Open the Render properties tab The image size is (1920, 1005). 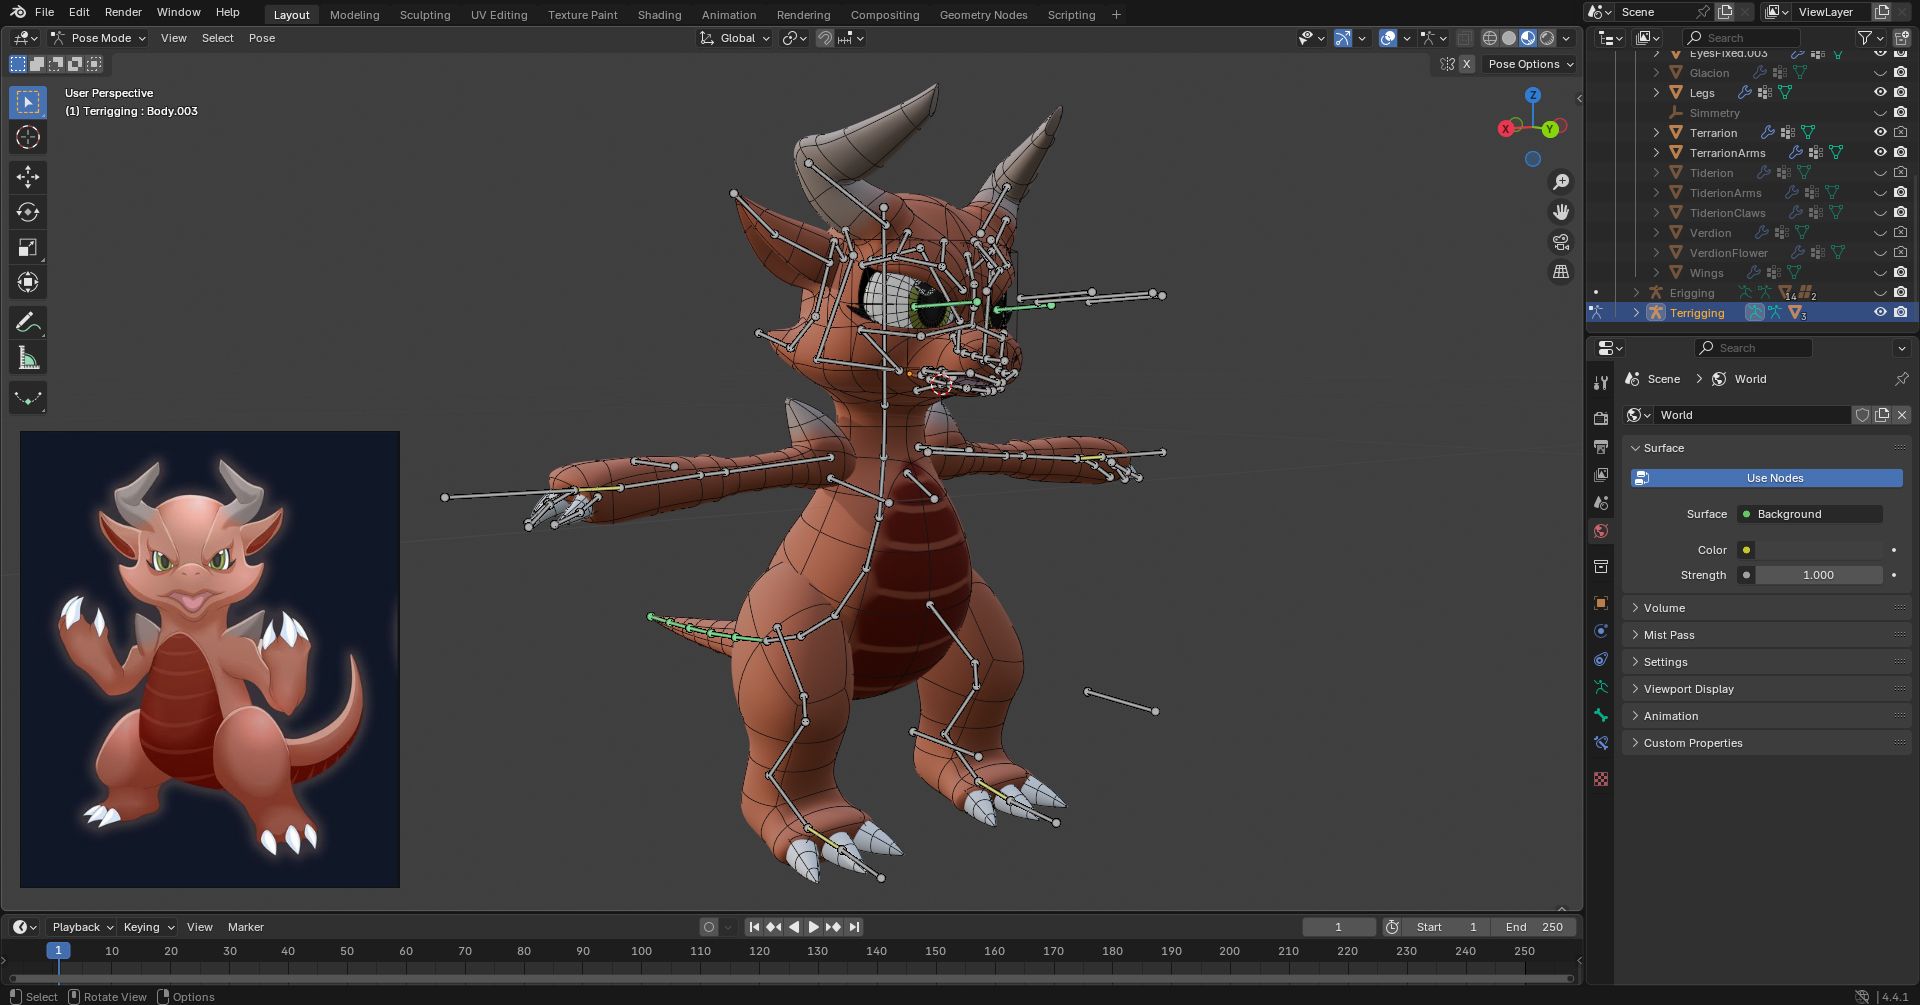[x=1601, y=418]
